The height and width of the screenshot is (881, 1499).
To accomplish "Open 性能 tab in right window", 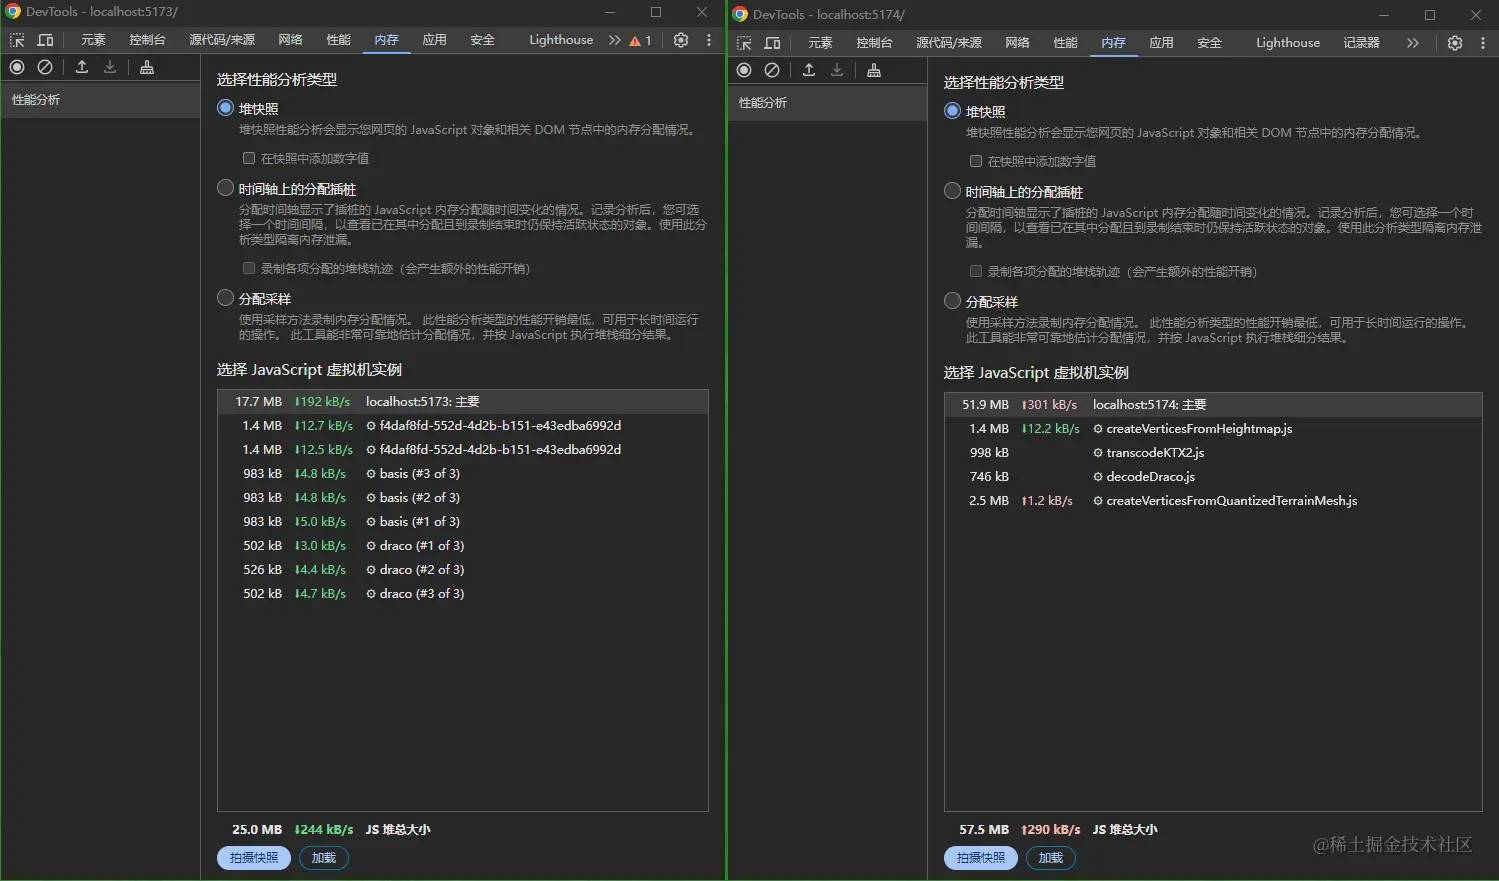I will (1066, 43).
